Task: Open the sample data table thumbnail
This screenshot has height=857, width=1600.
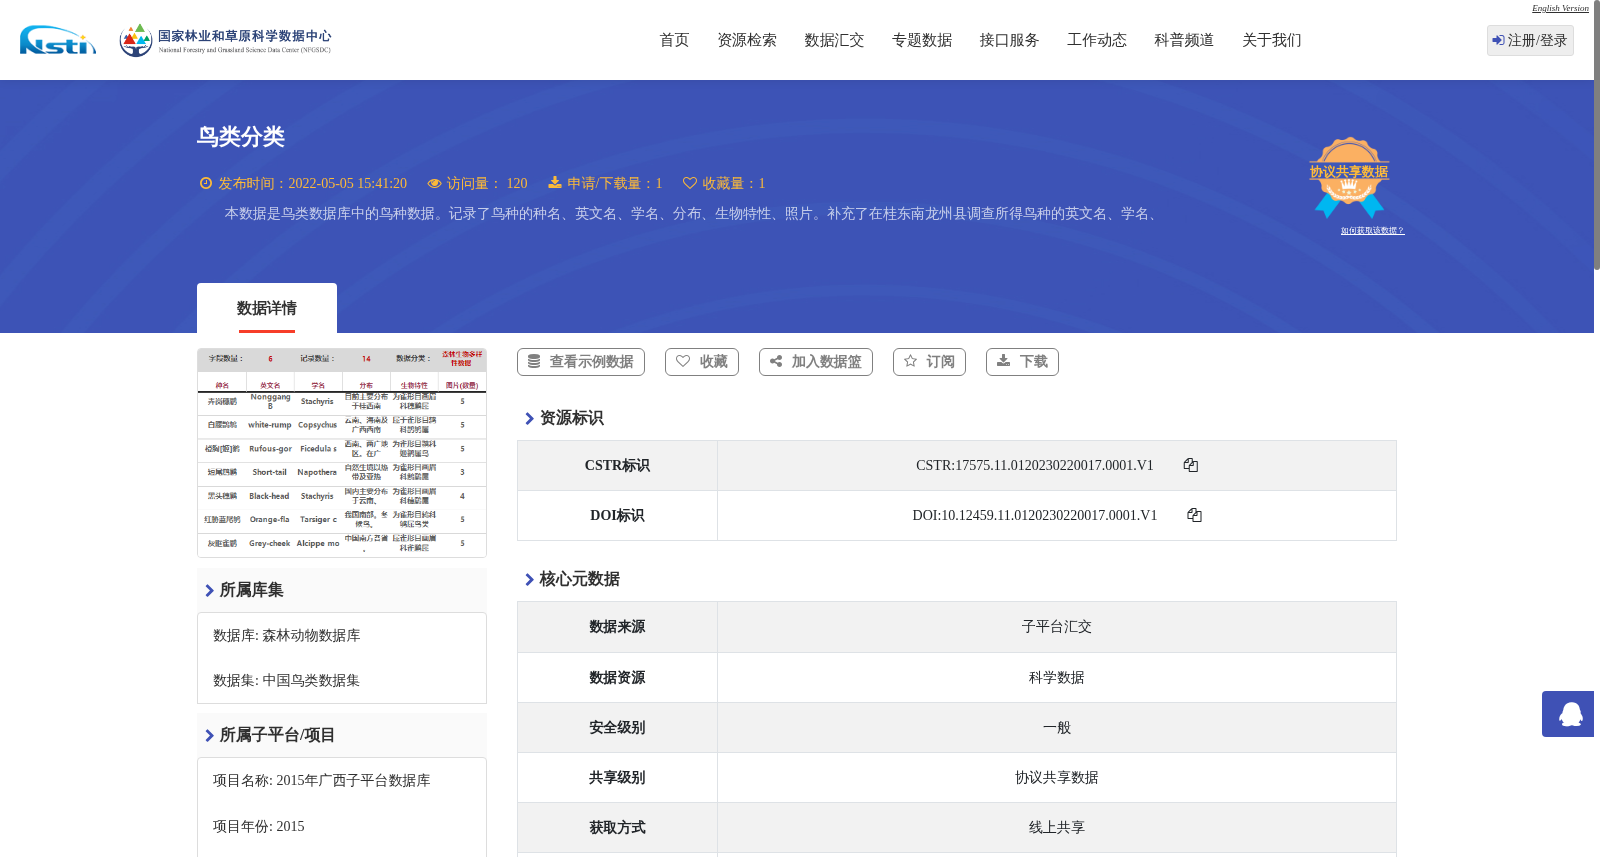Action: pos(342,452)
